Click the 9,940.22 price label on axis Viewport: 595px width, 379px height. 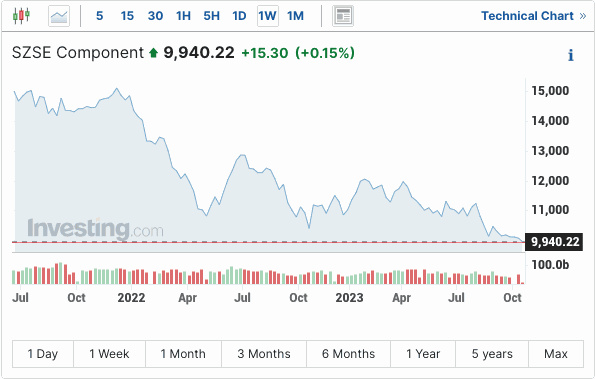point(555,242)
